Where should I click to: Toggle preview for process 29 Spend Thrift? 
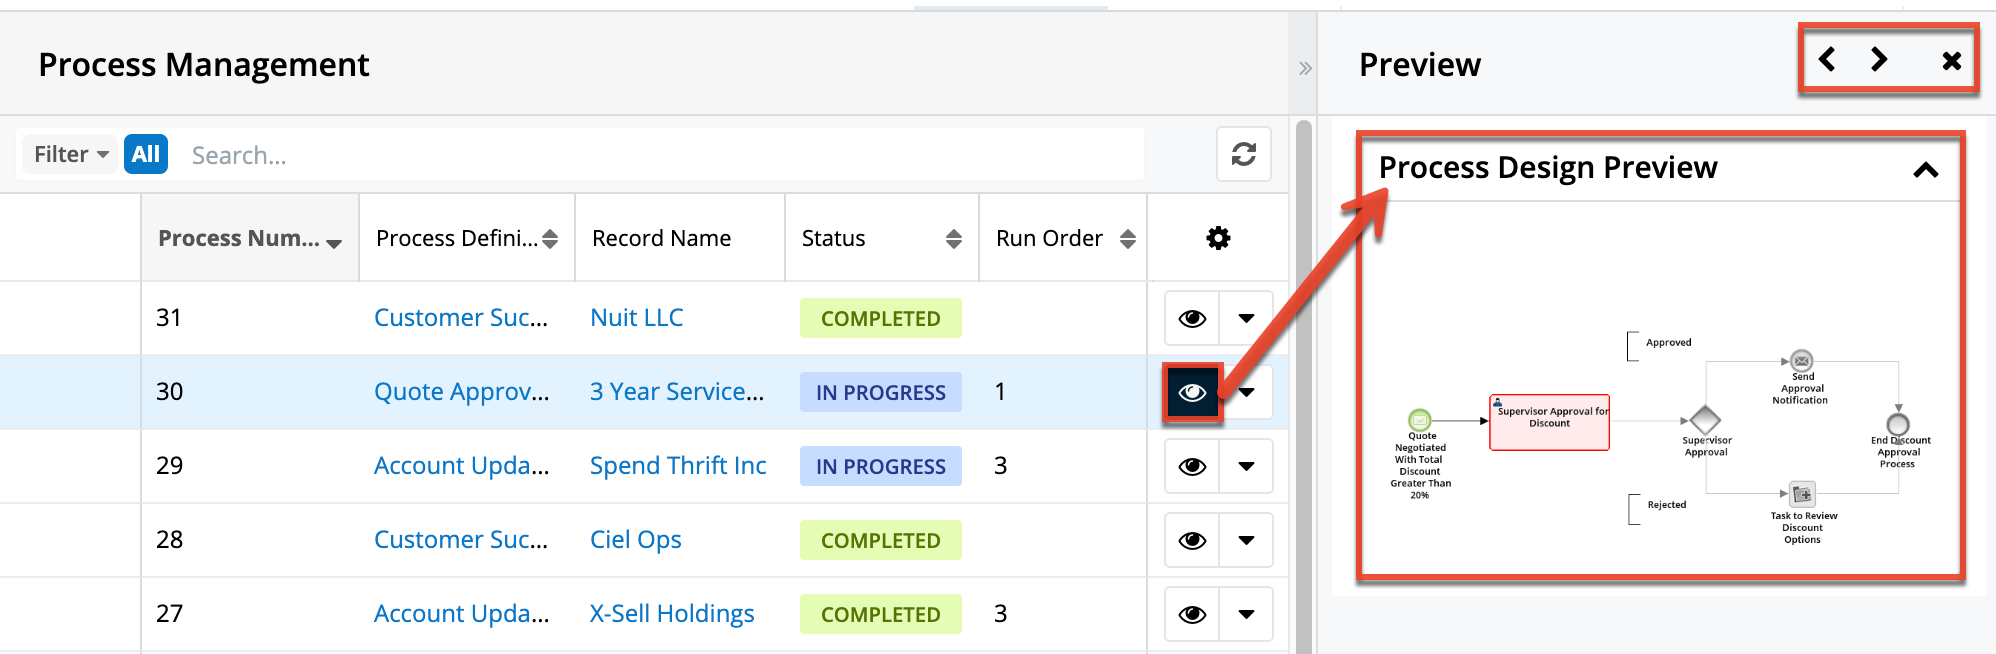point(1192,466)
